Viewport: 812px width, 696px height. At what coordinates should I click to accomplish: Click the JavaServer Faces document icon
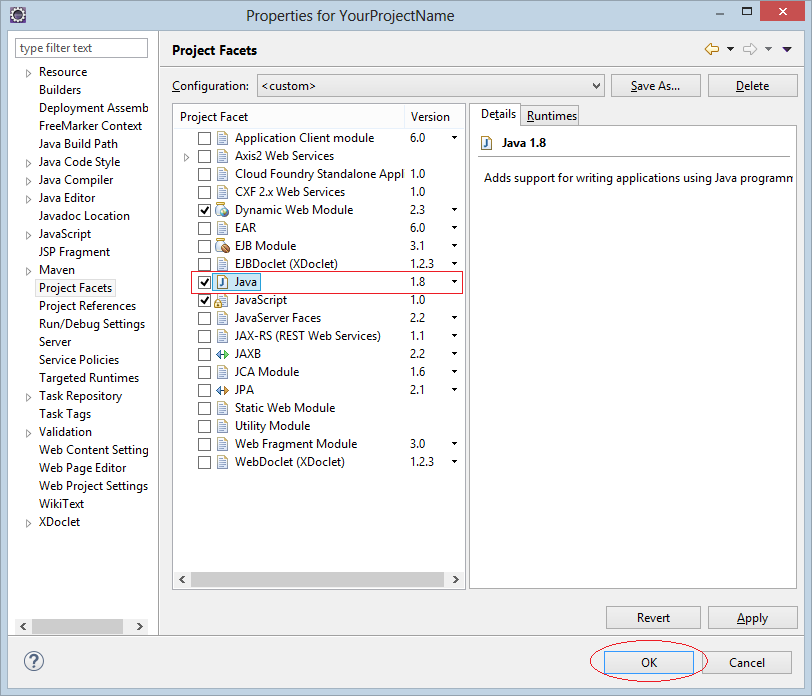tap(223, 318)
